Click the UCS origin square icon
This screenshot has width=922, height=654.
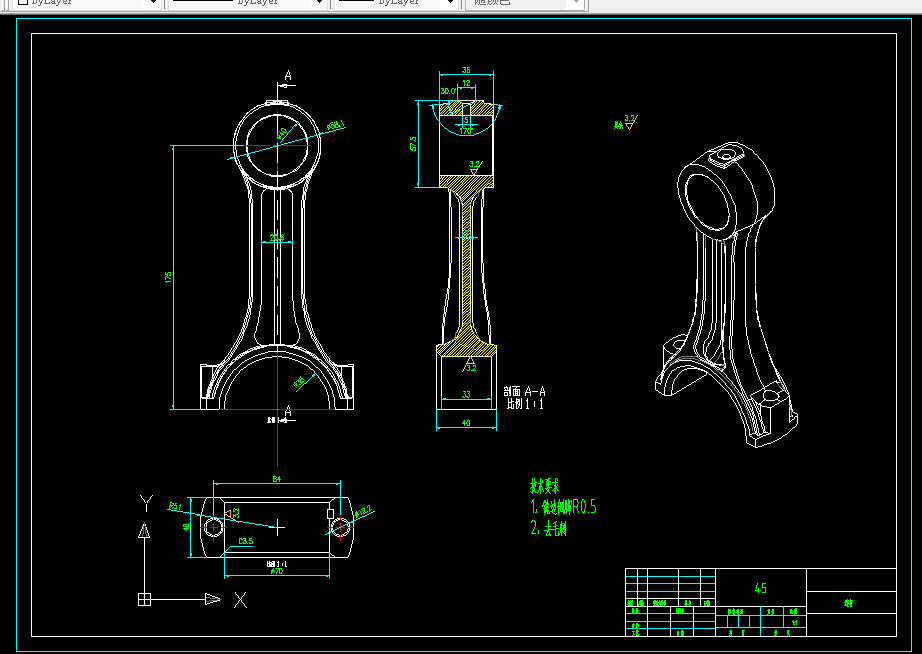pyautogui.click(x=144, y=599)
